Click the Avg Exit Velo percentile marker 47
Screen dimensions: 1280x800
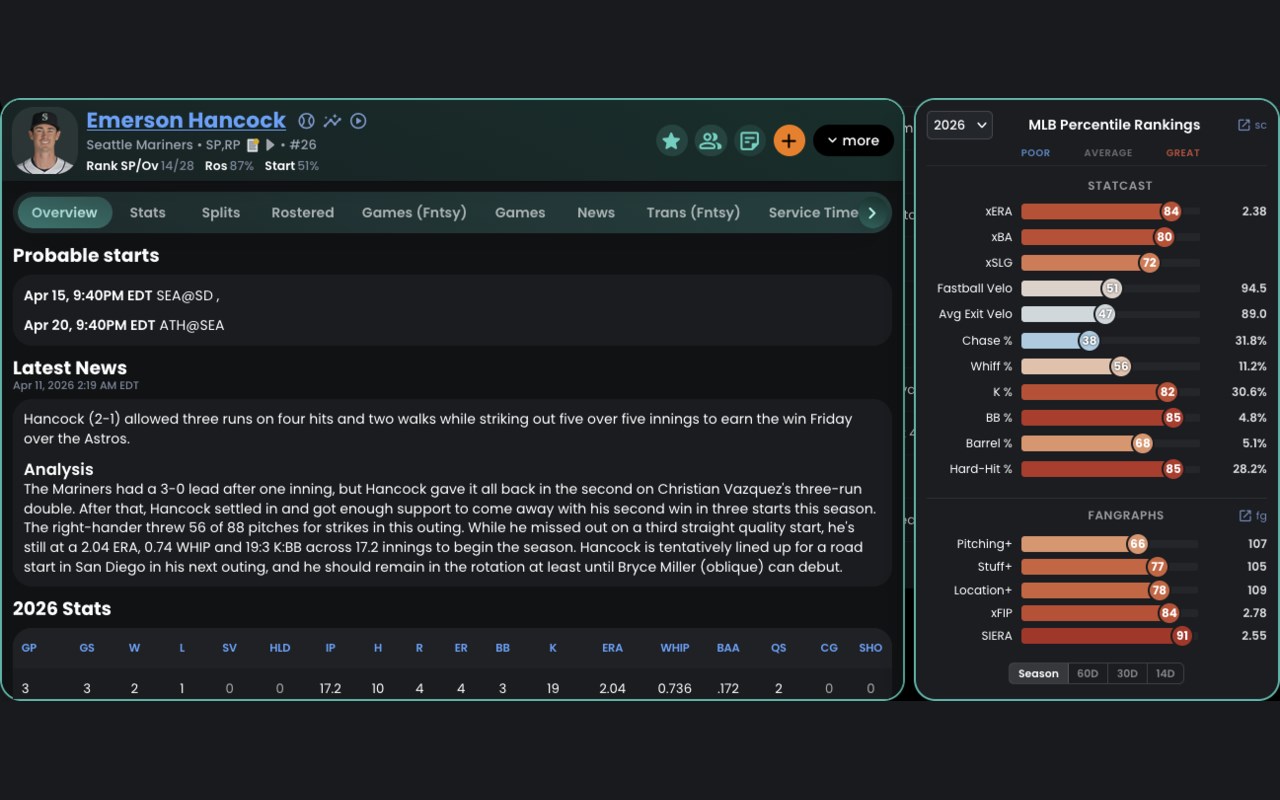tap(1104, 314)
